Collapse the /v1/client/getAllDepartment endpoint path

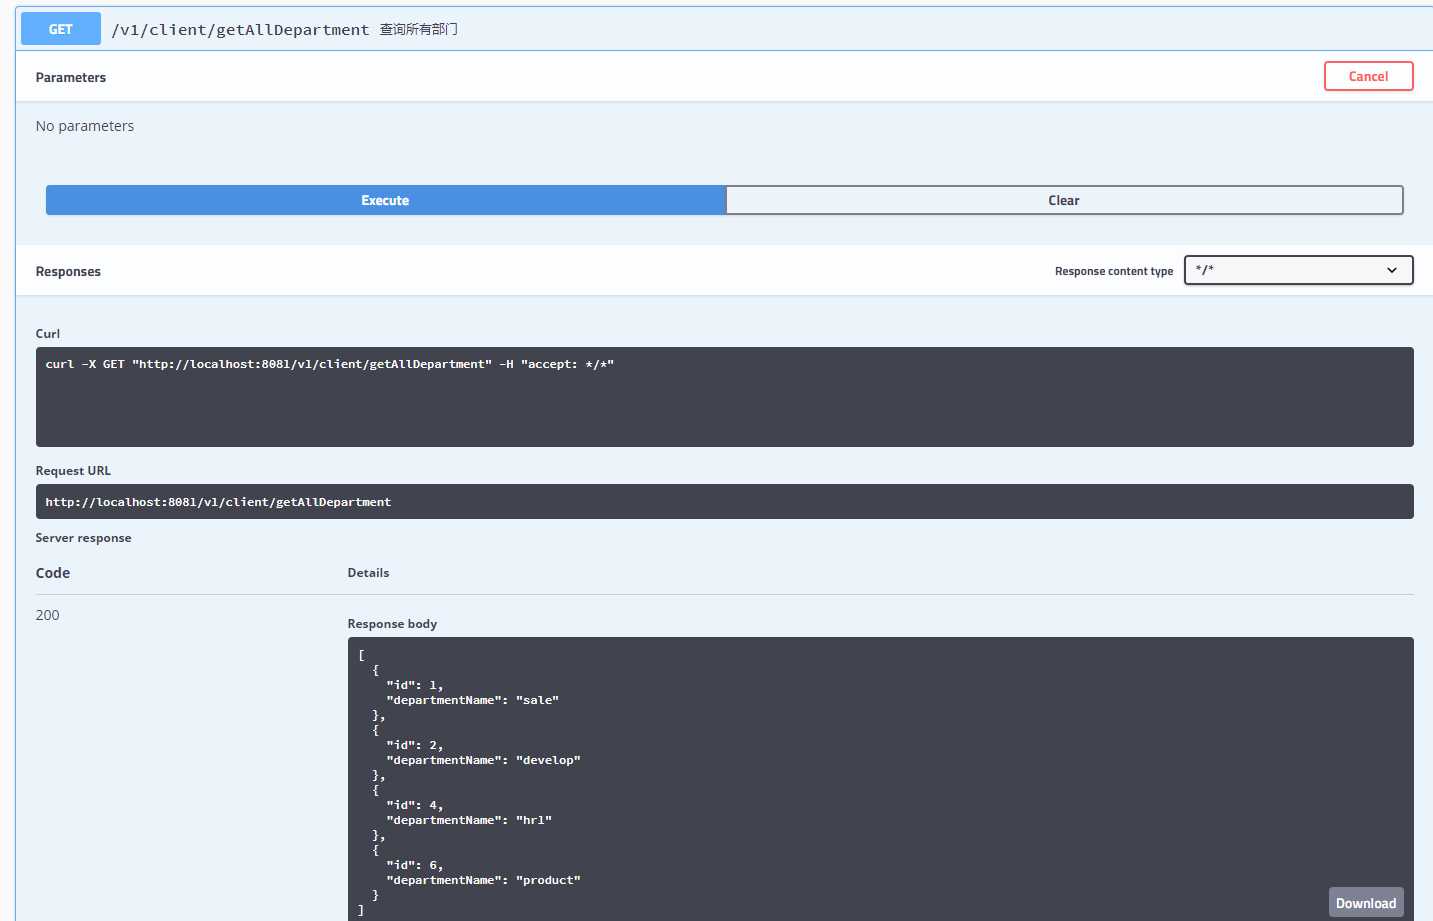click(240, 30)
